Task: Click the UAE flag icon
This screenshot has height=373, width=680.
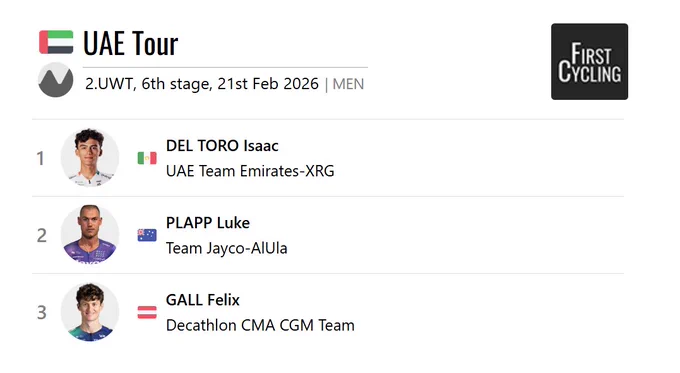Action: pyautogui.click(x=56, y=42)
